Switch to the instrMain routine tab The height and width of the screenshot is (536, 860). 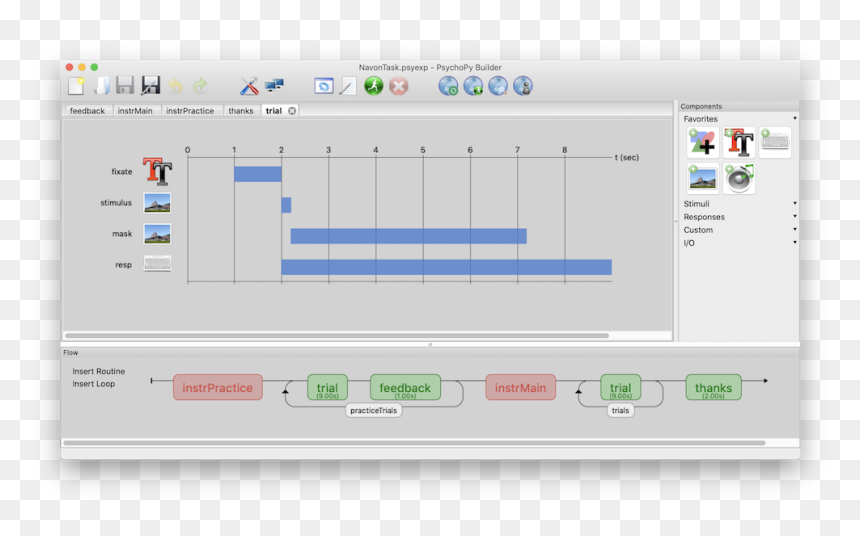tap(135, 110)
